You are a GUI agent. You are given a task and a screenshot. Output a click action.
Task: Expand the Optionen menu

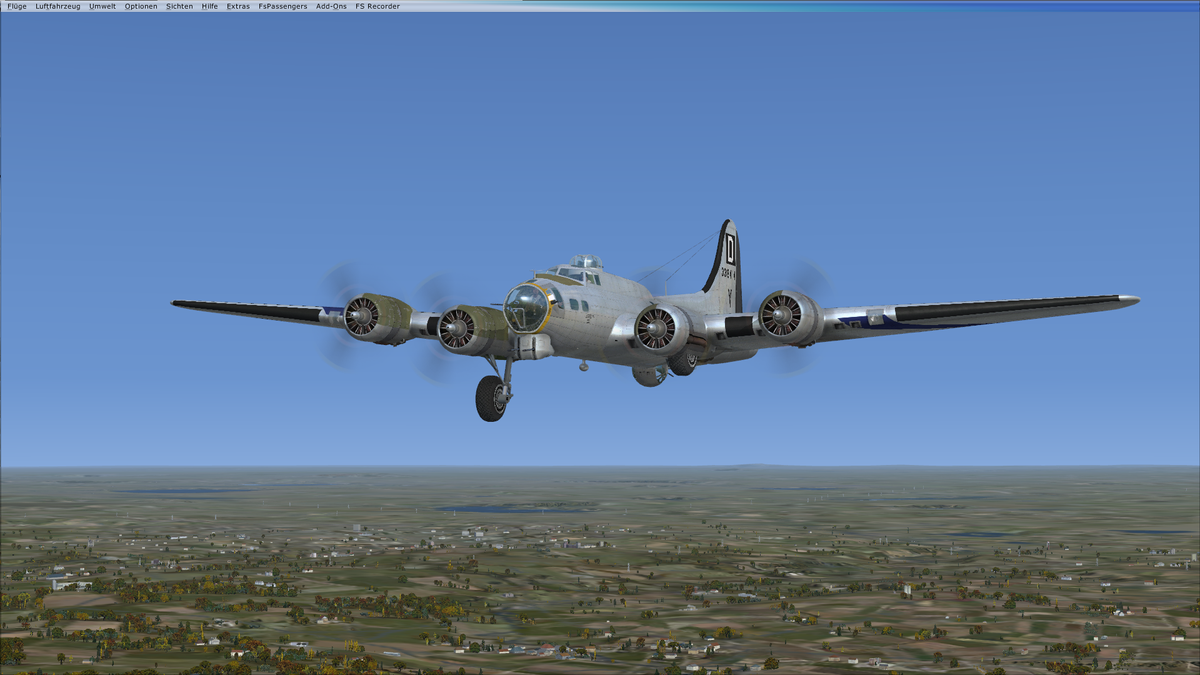tap(141, 6)
